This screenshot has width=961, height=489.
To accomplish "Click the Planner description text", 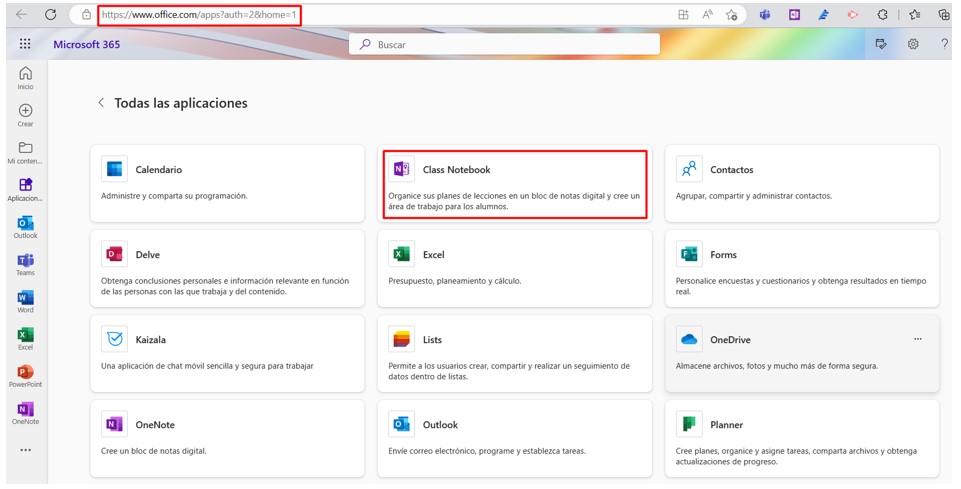I will coord(796,457).
